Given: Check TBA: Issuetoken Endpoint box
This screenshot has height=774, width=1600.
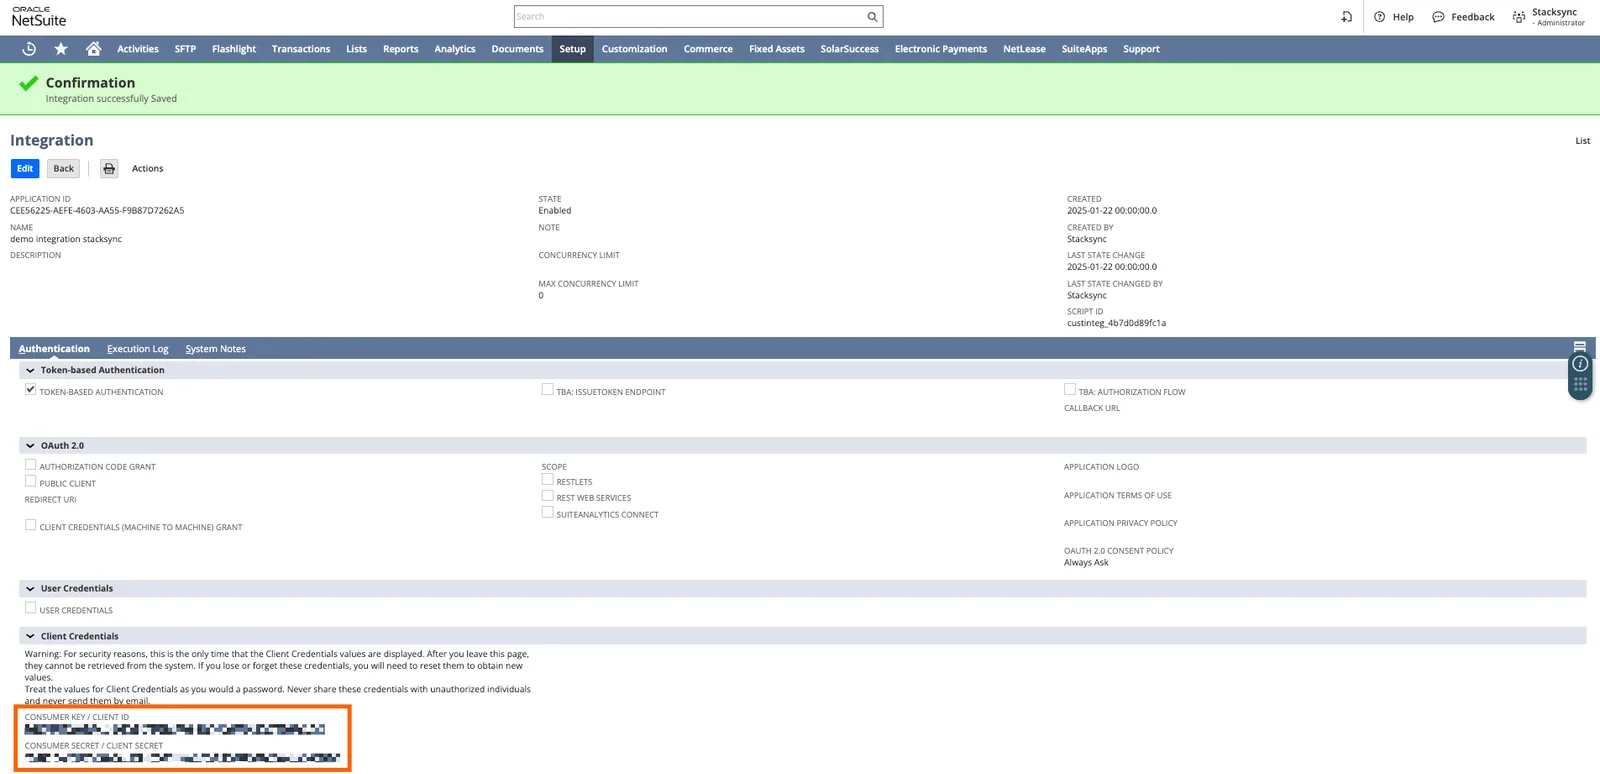Looking at the screenshot, I should pyautogui.click(x=547, y=390).
